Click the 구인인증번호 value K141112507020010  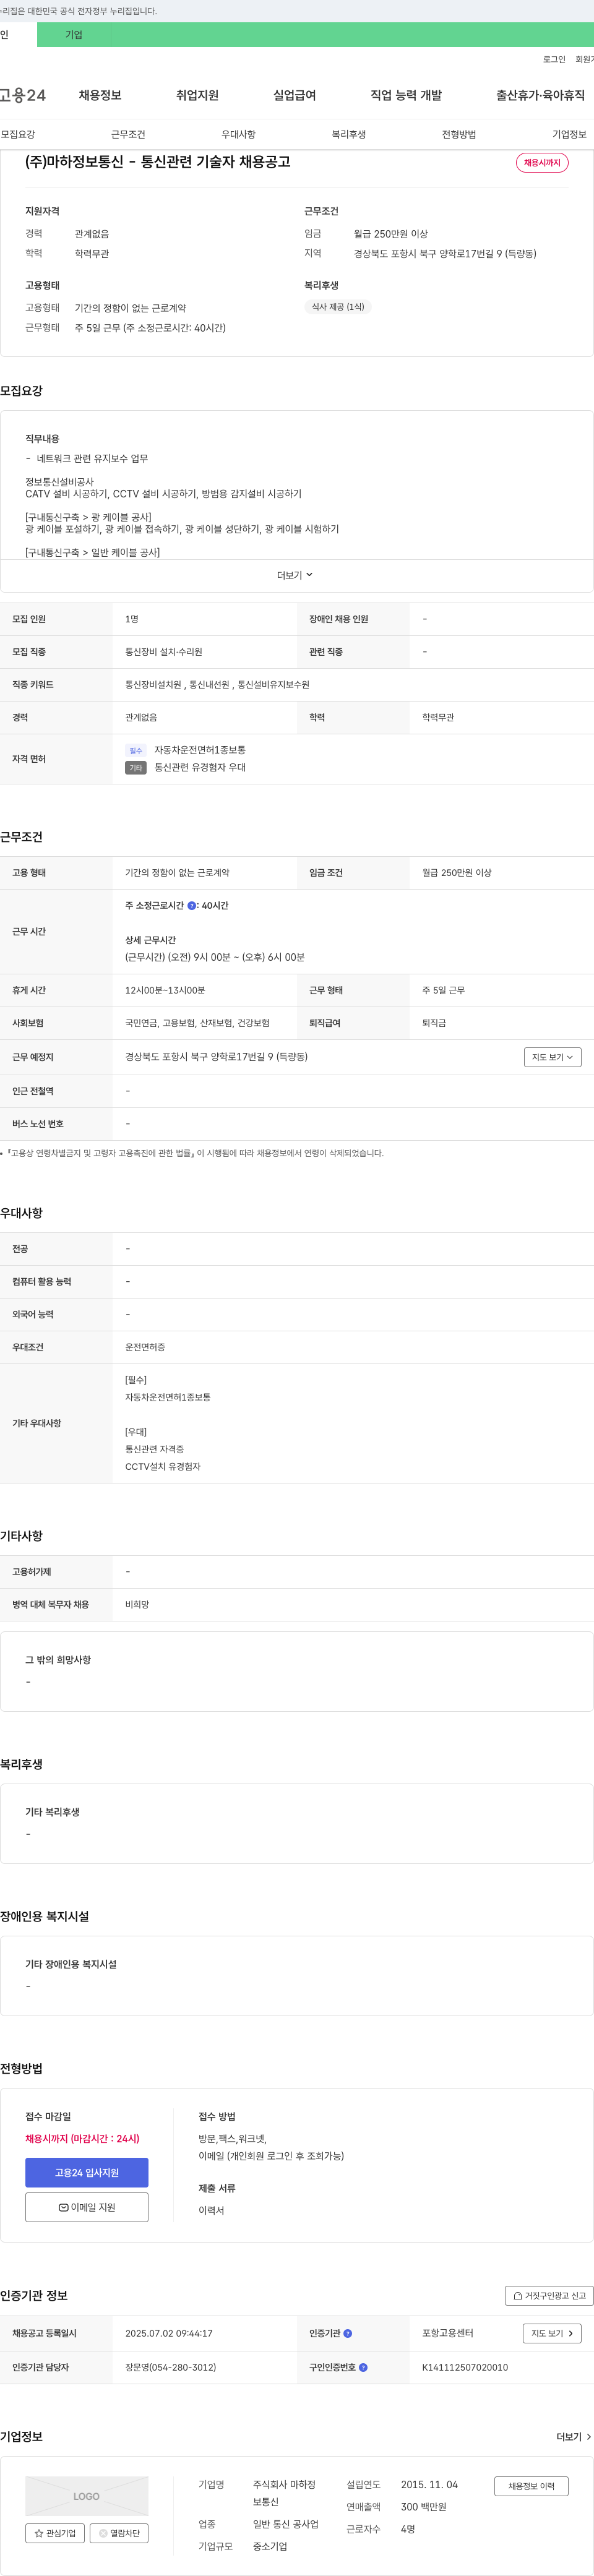(465, 2367)
